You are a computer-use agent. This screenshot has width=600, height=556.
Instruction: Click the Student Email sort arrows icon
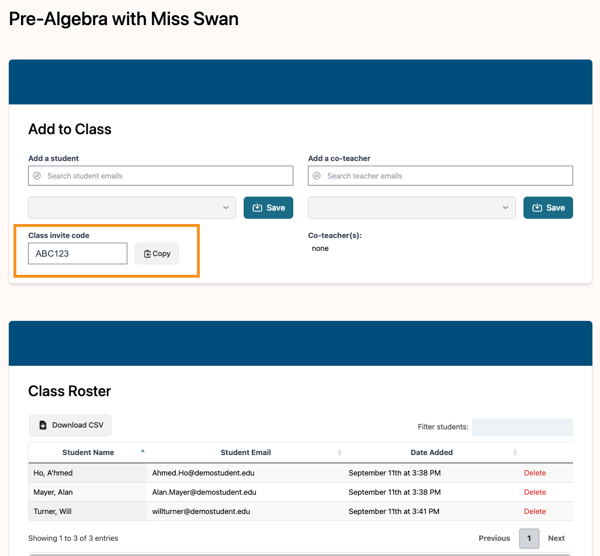point(339,452)
